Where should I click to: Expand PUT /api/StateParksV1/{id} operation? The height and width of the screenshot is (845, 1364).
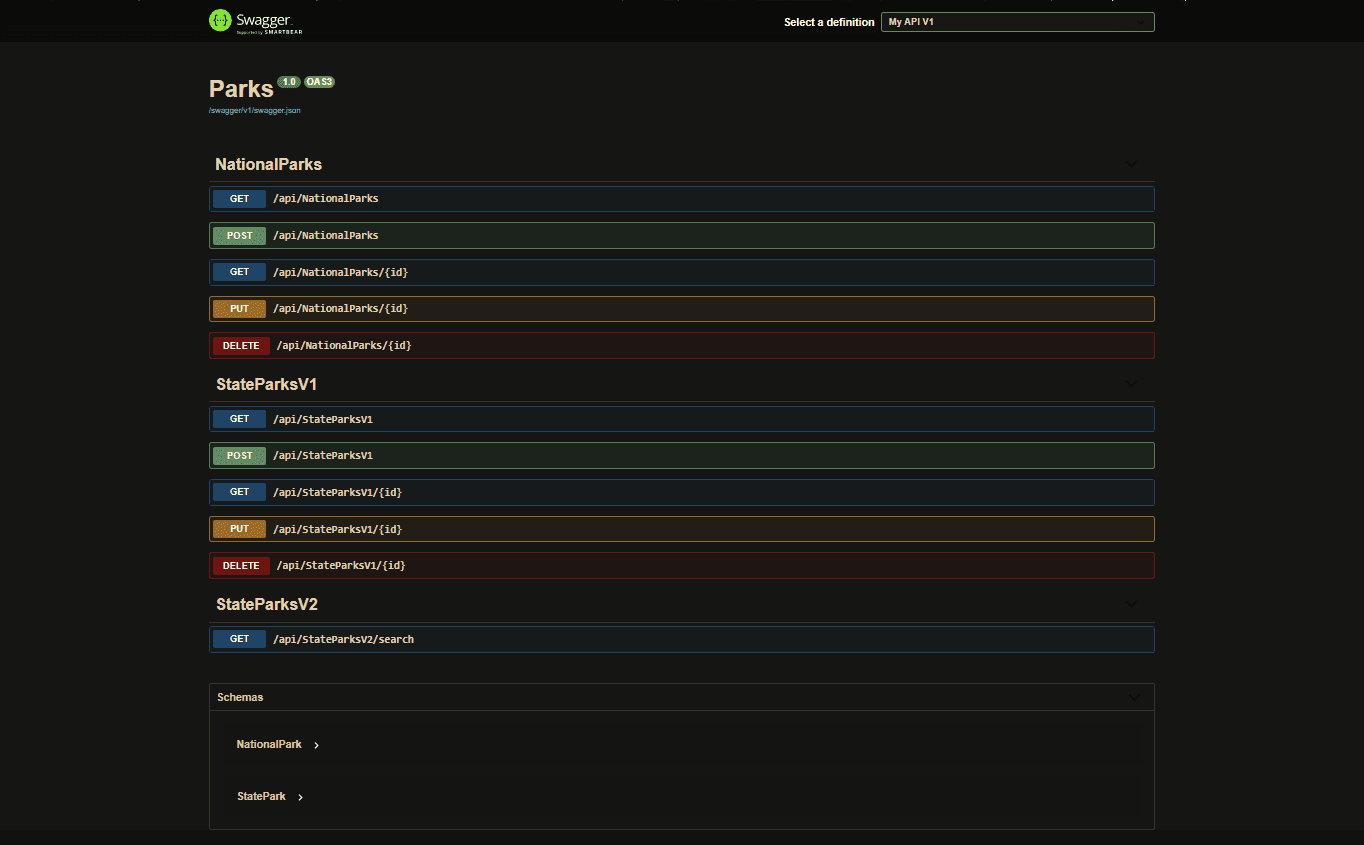click(682, 529)
